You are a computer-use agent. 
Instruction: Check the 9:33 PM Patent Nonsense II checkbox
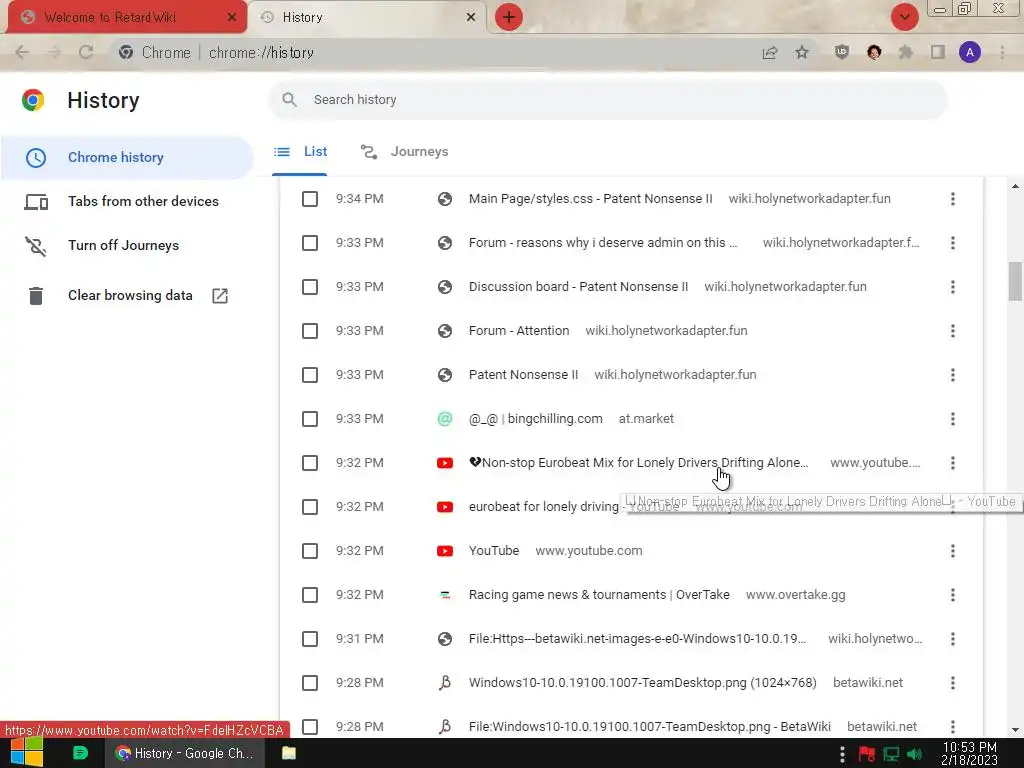pyautogui.click(x=310, y=375)
